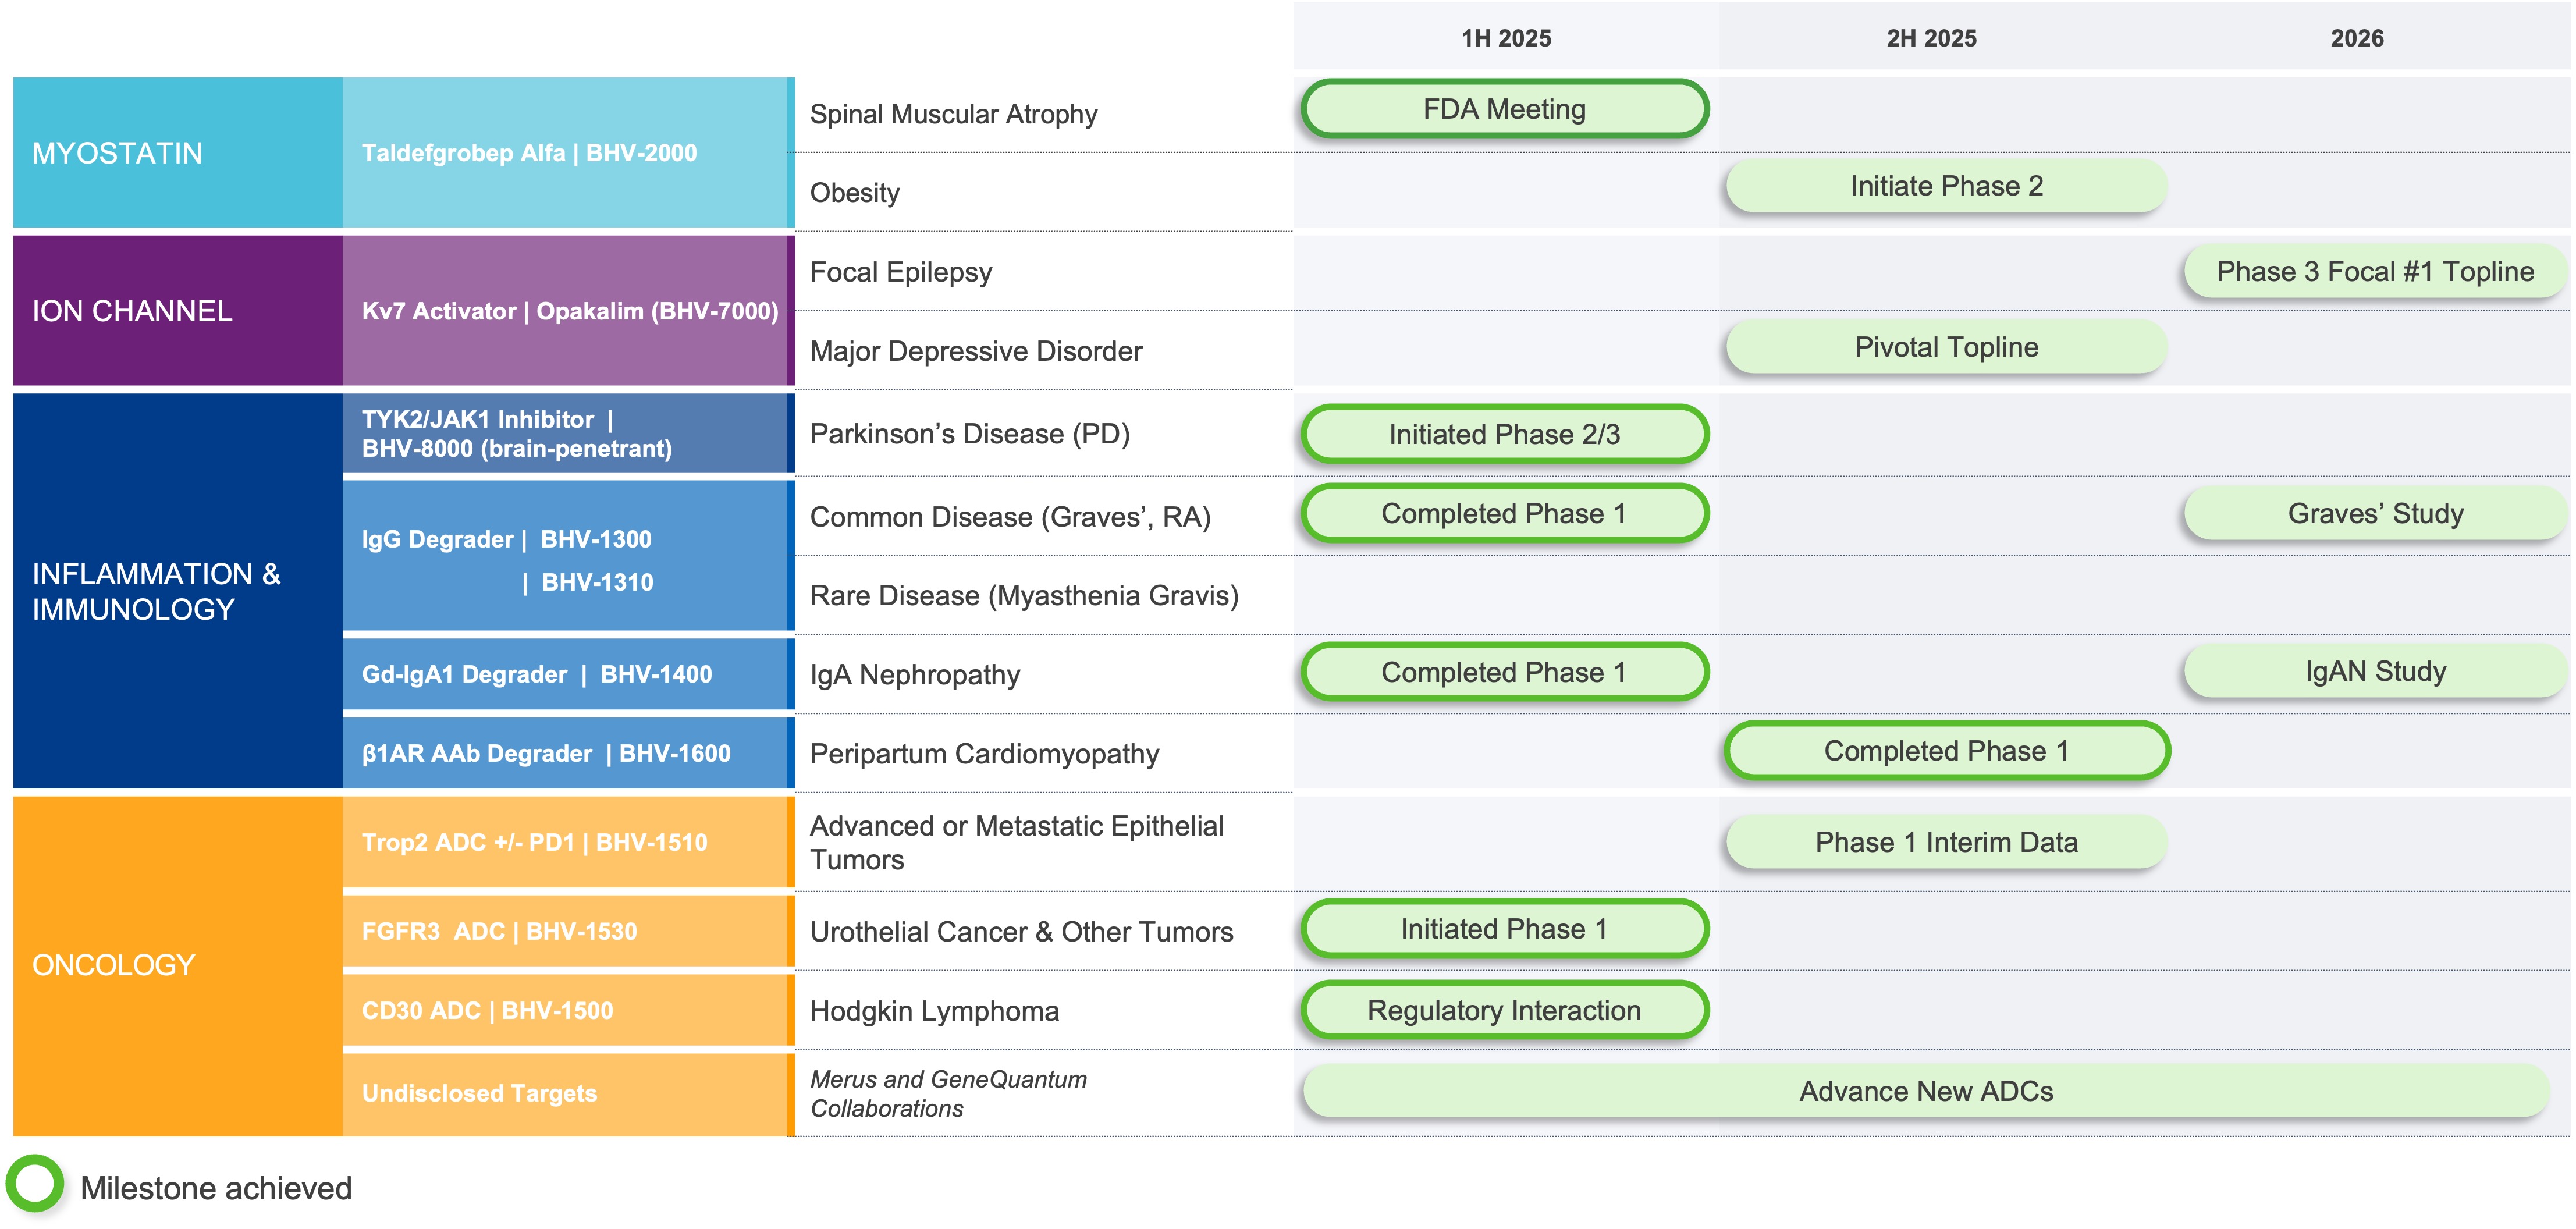Open the 1H 2025 column header
The image size is (2576, 1229).
(x=1505, y=38)
